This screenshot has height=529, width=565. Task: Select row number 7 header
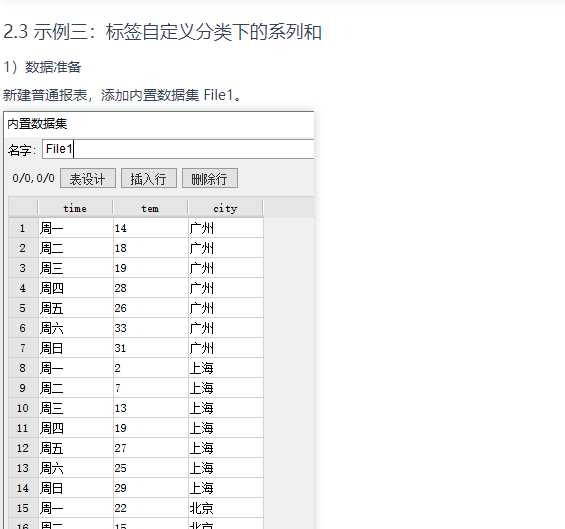[23, 348]
